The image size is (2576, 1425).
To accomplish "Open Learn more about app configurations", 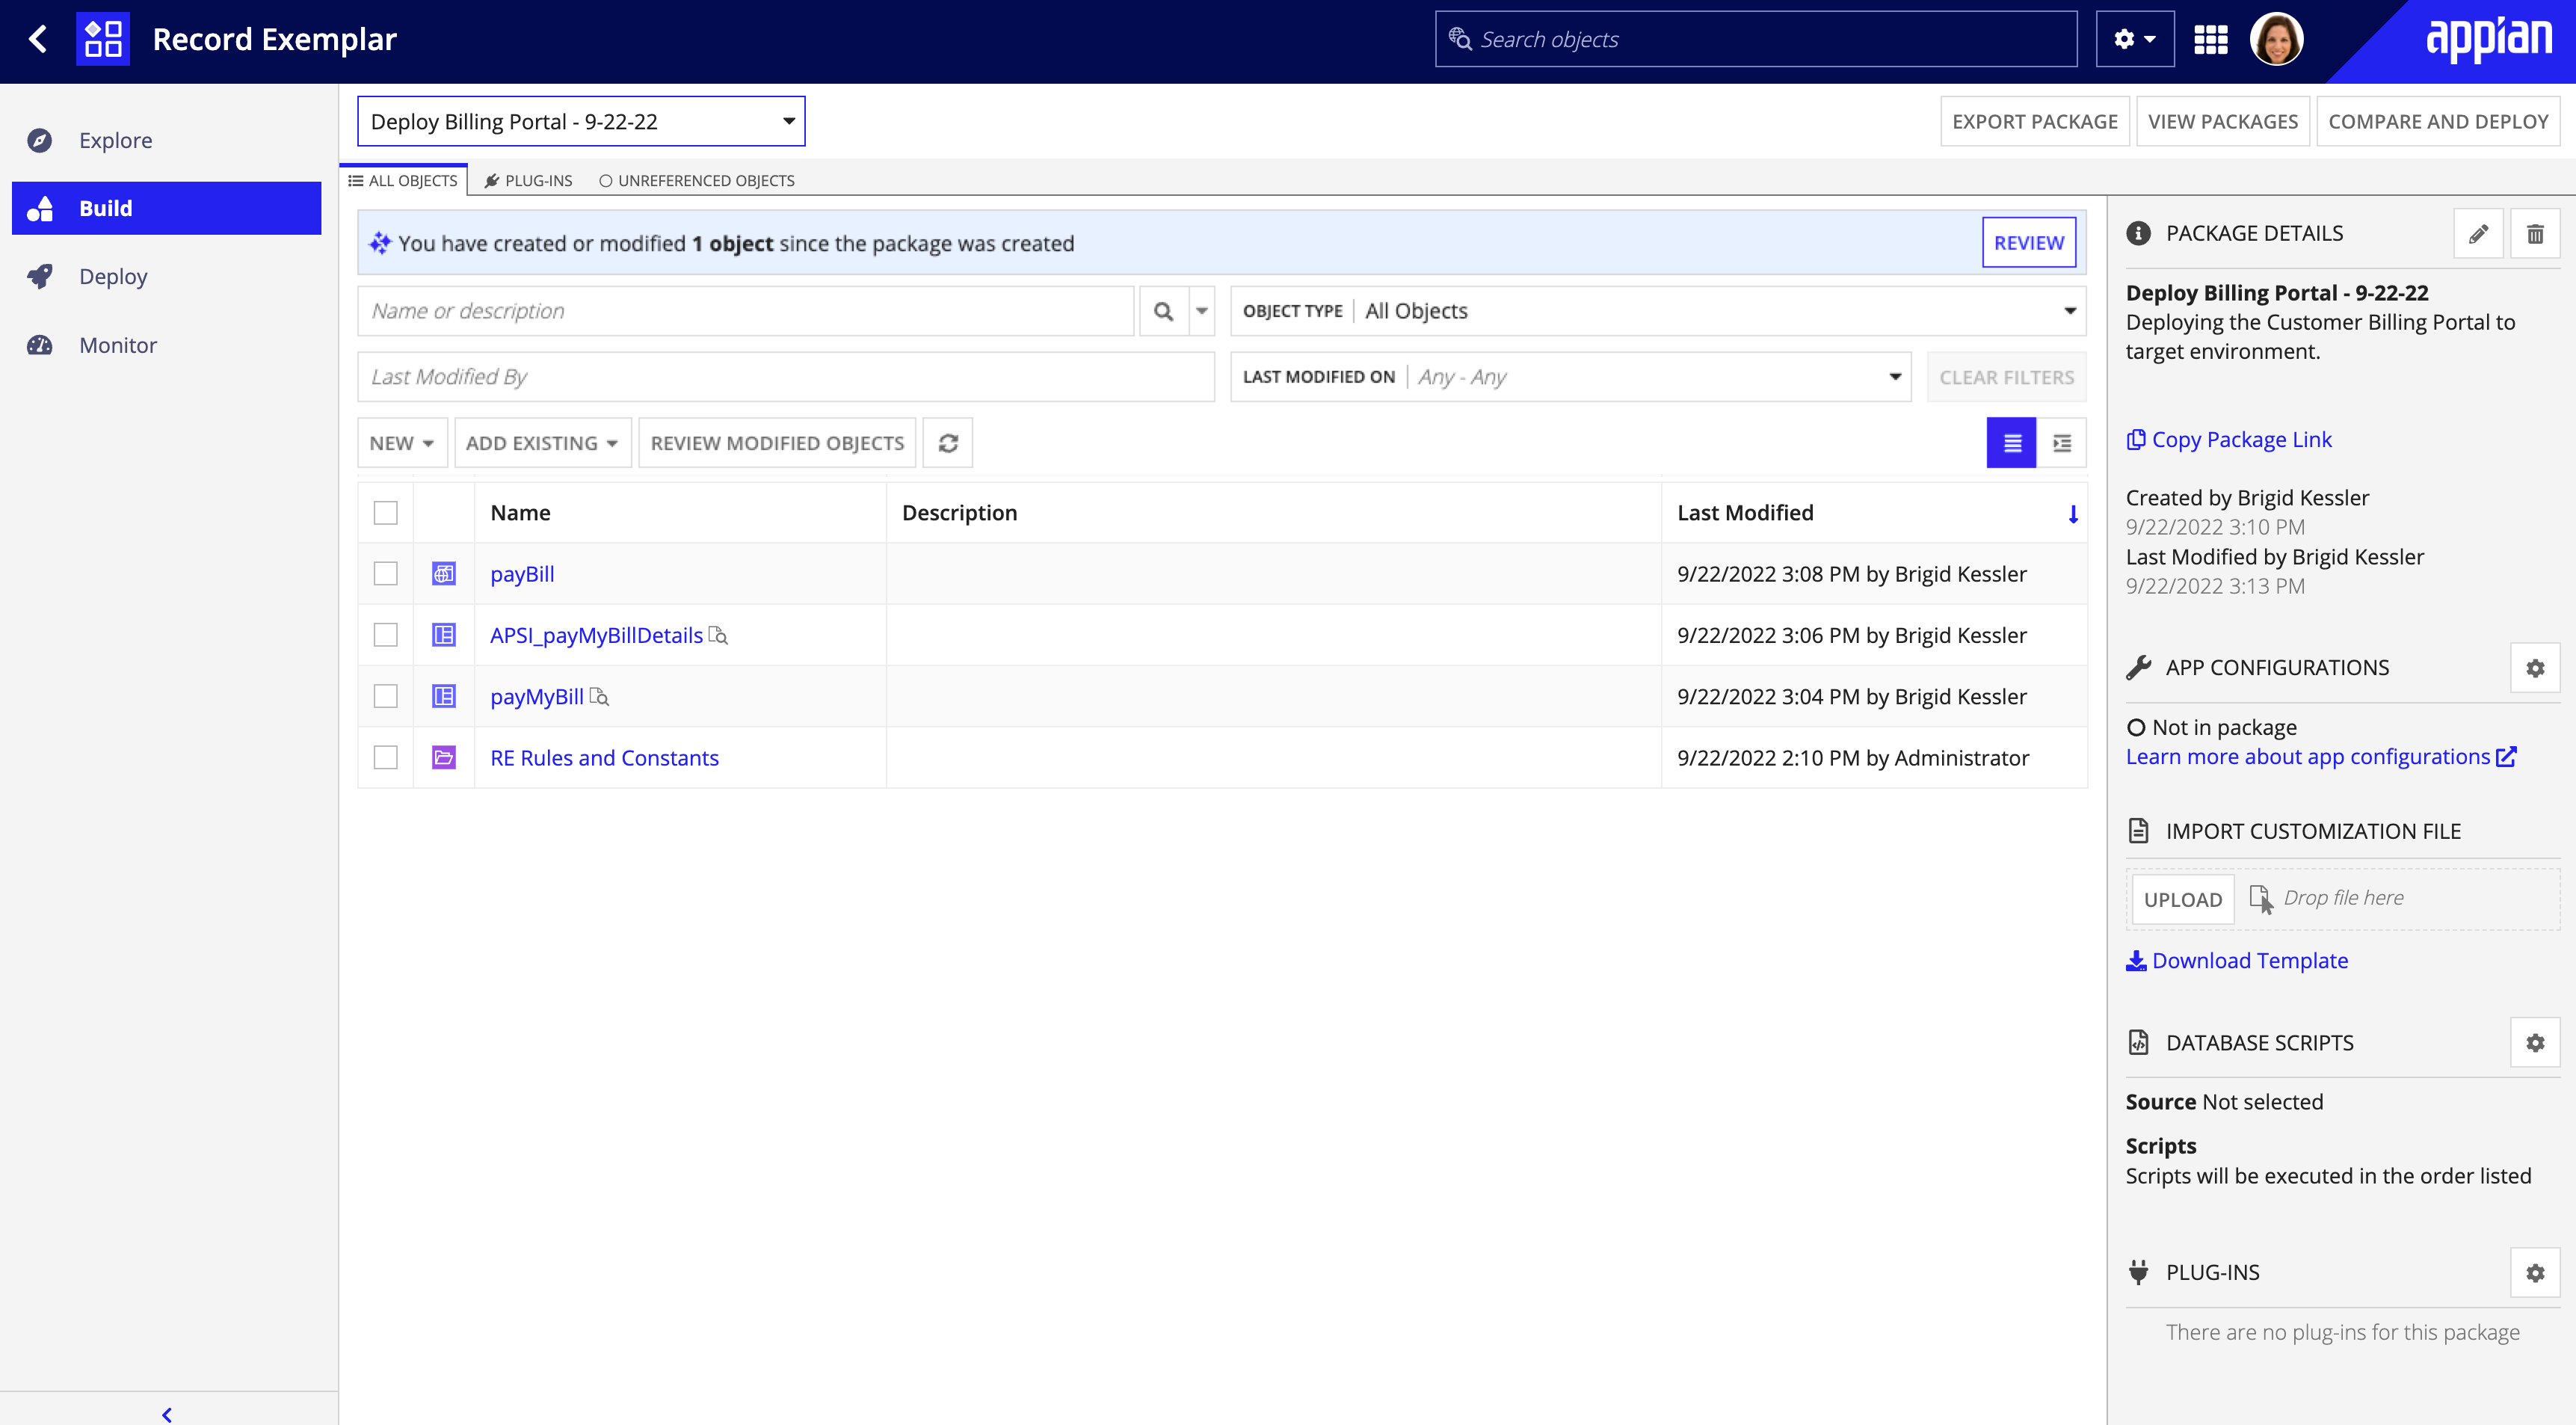I will (x=2320, y=757).
